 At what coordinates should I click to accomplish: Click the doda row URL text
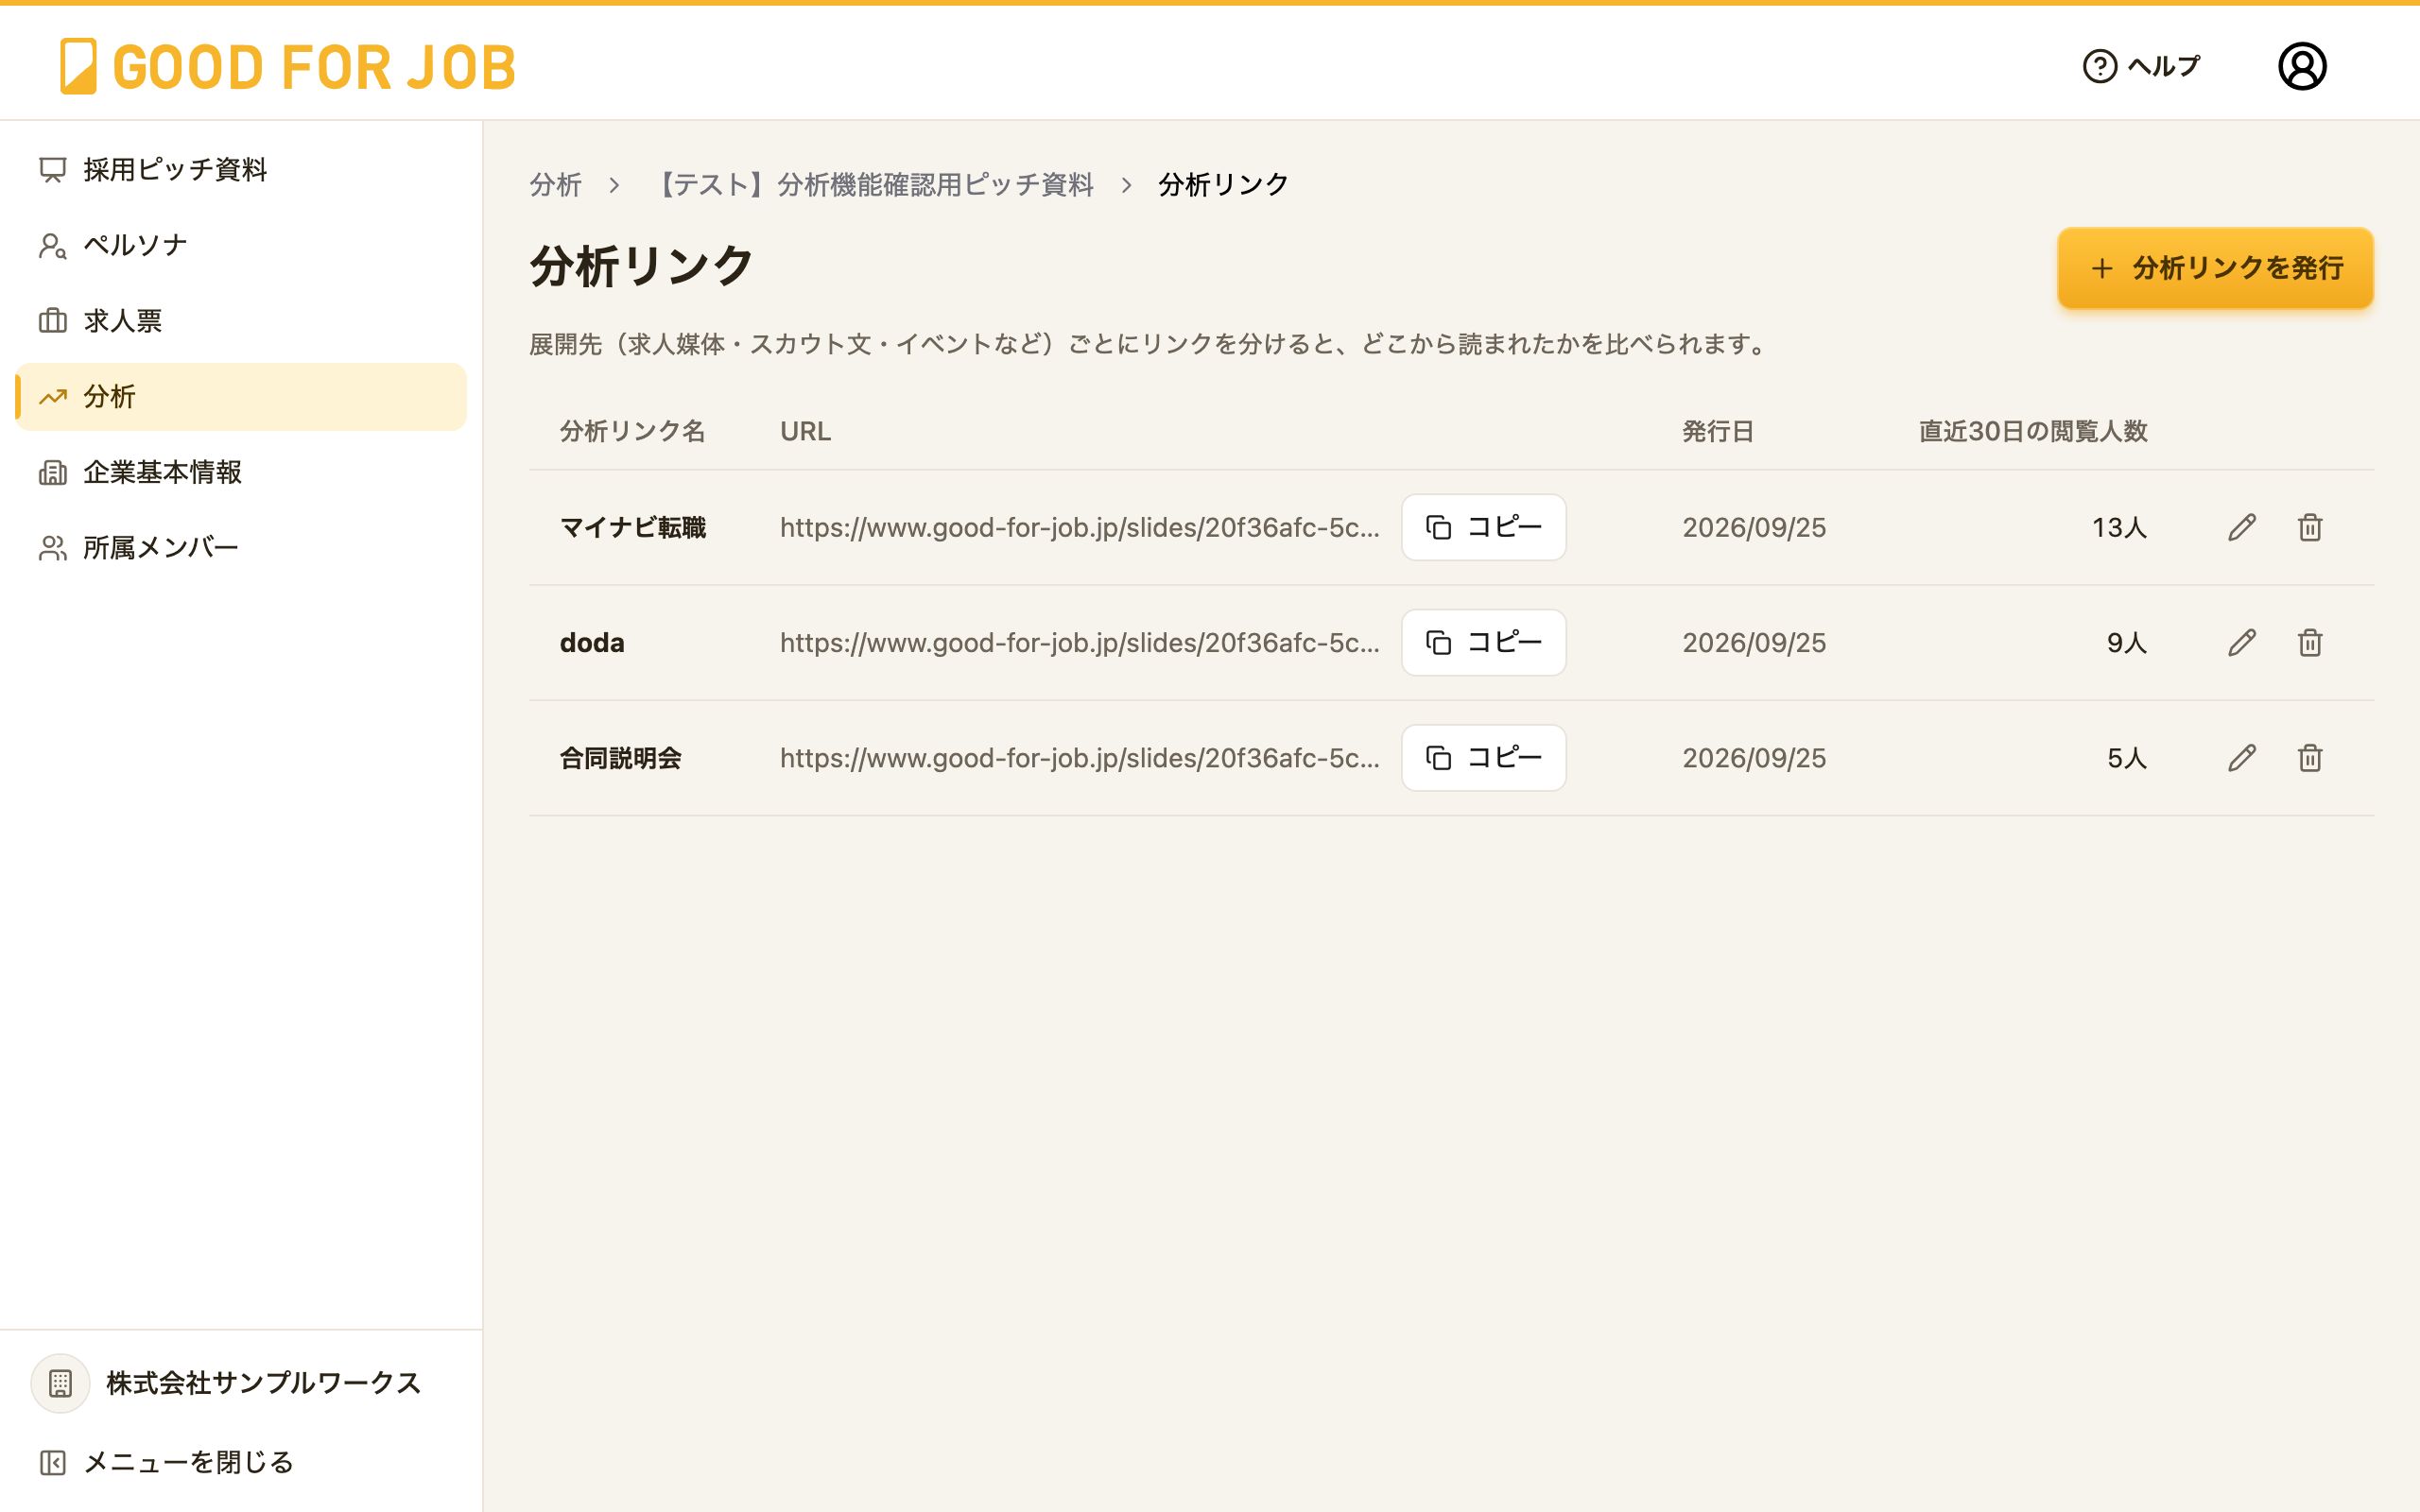click(1080, 642)
